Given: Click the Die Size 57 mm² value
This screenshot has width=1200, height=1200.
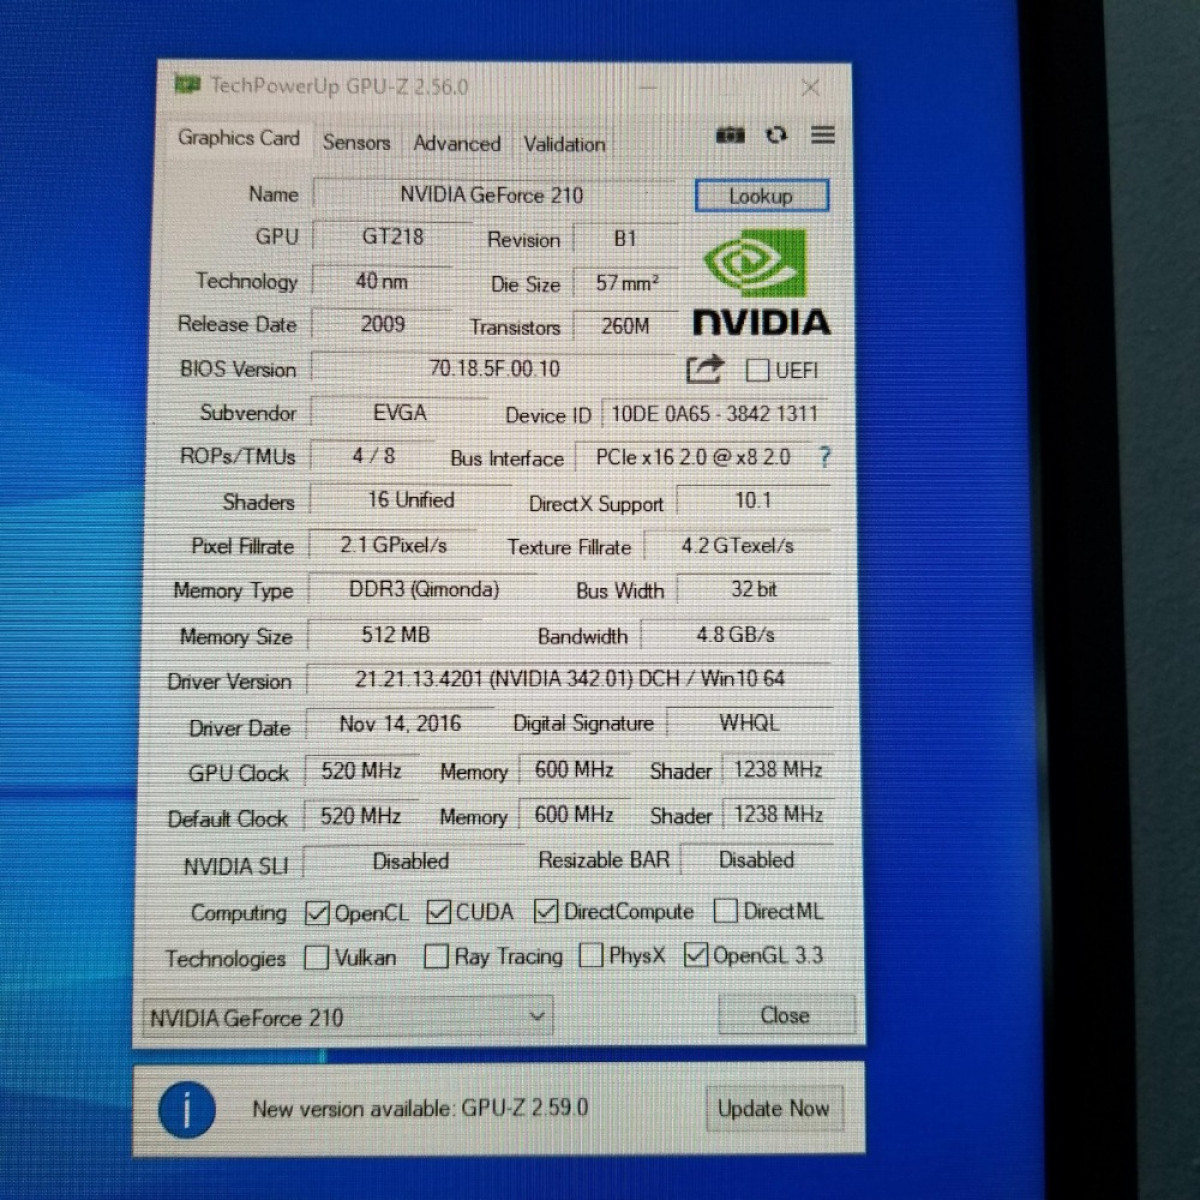Looking at the screenshot, I should point(626,283).
